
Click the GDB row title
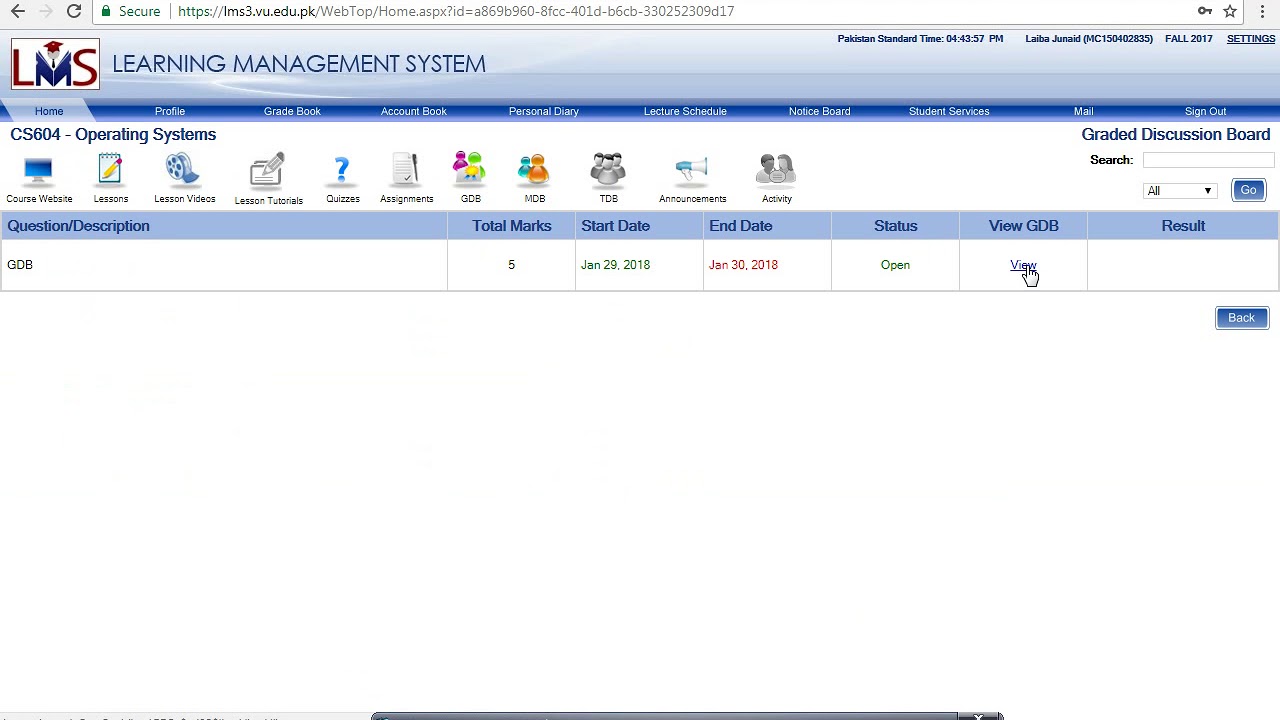[x=20, y=265]
